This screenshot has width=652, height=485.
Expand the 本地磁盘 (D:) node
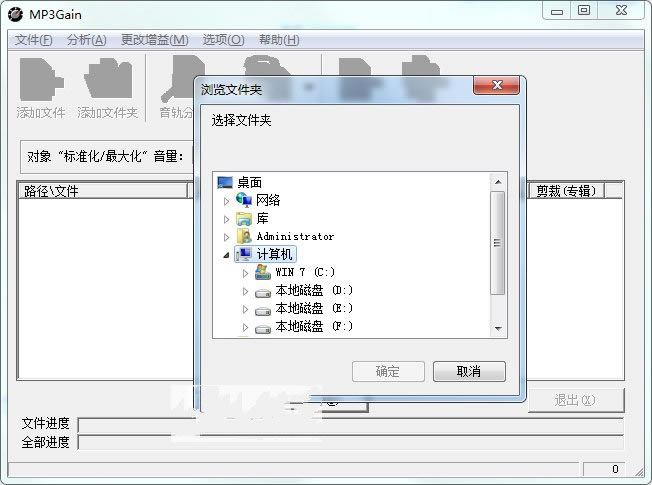(x=245, y=291)
